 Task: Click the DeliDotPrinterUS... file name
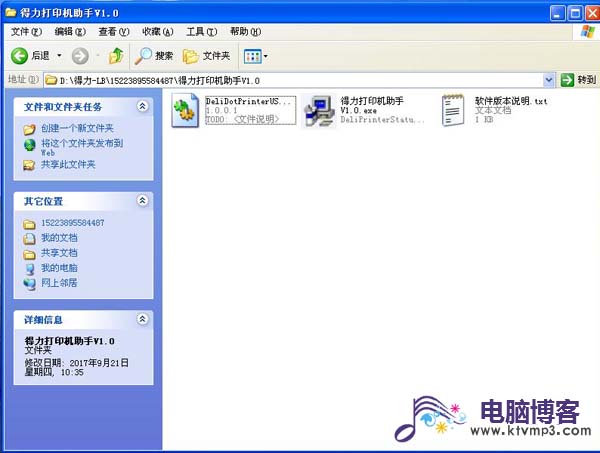coord(248,101)
